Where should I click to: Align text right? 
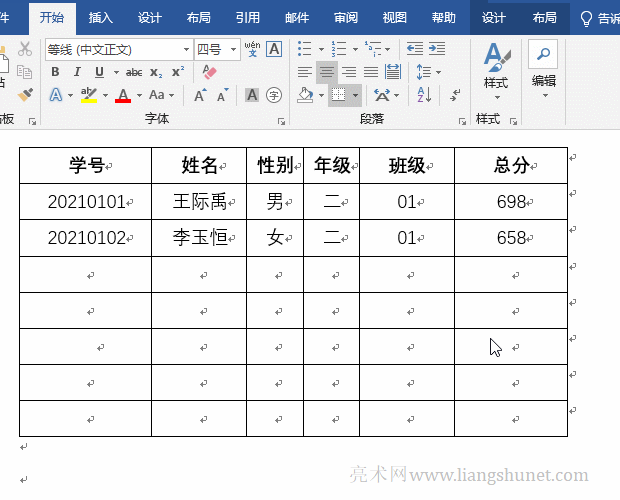coord(349,72)
